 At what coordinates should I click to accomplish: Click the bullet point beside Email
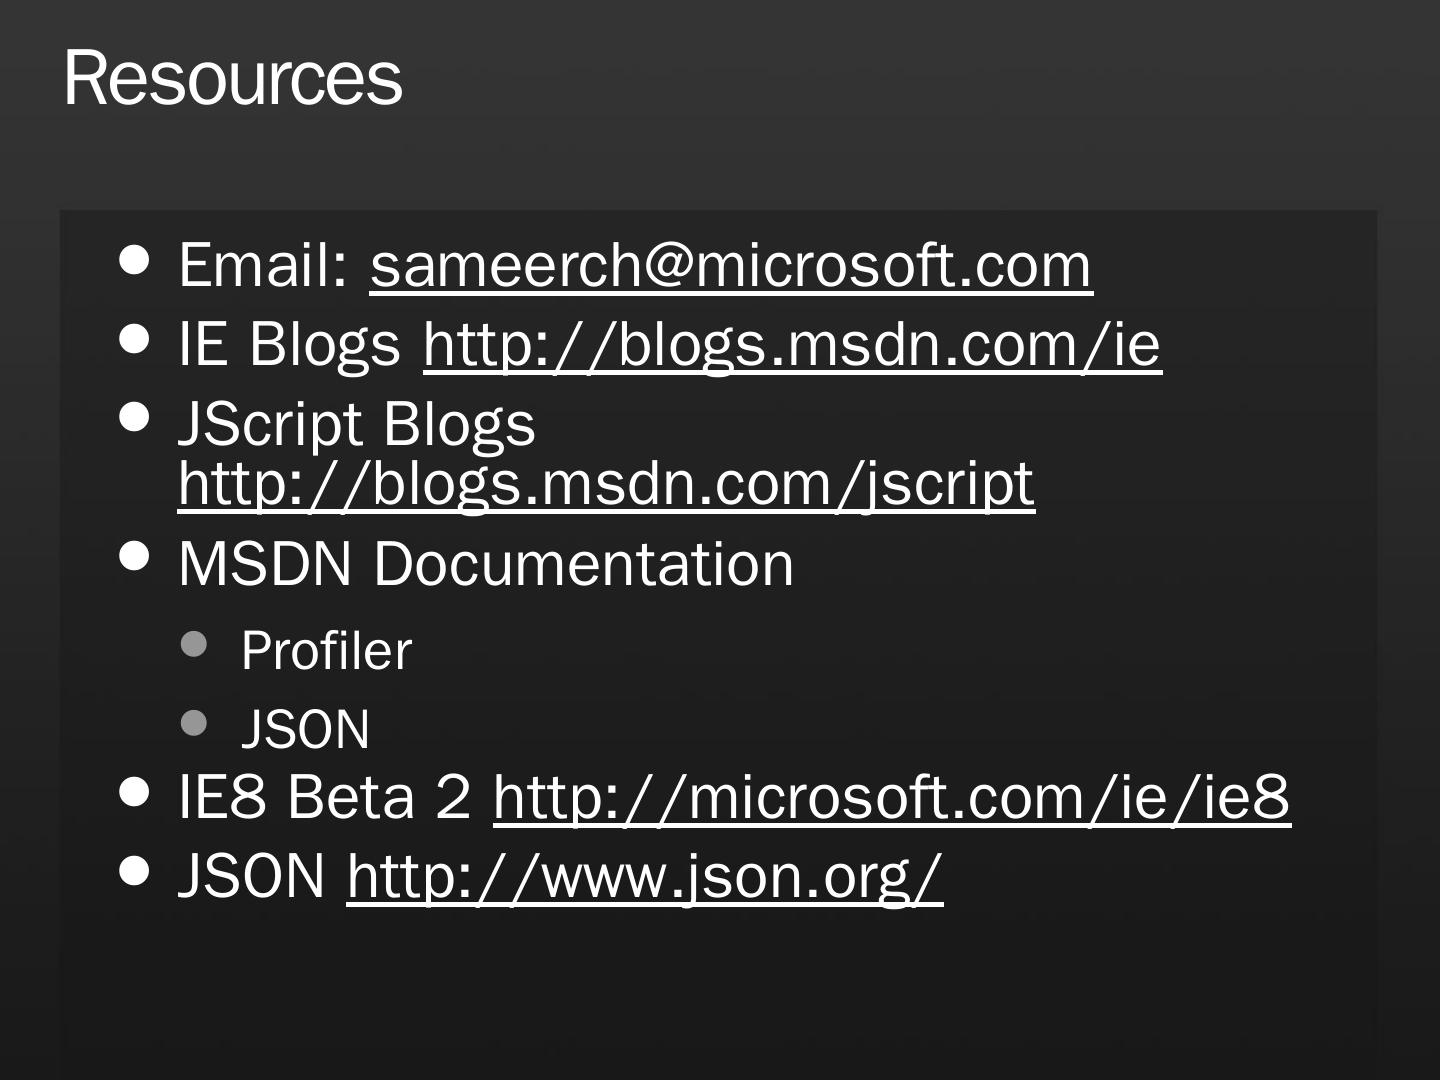coord(135,260)
